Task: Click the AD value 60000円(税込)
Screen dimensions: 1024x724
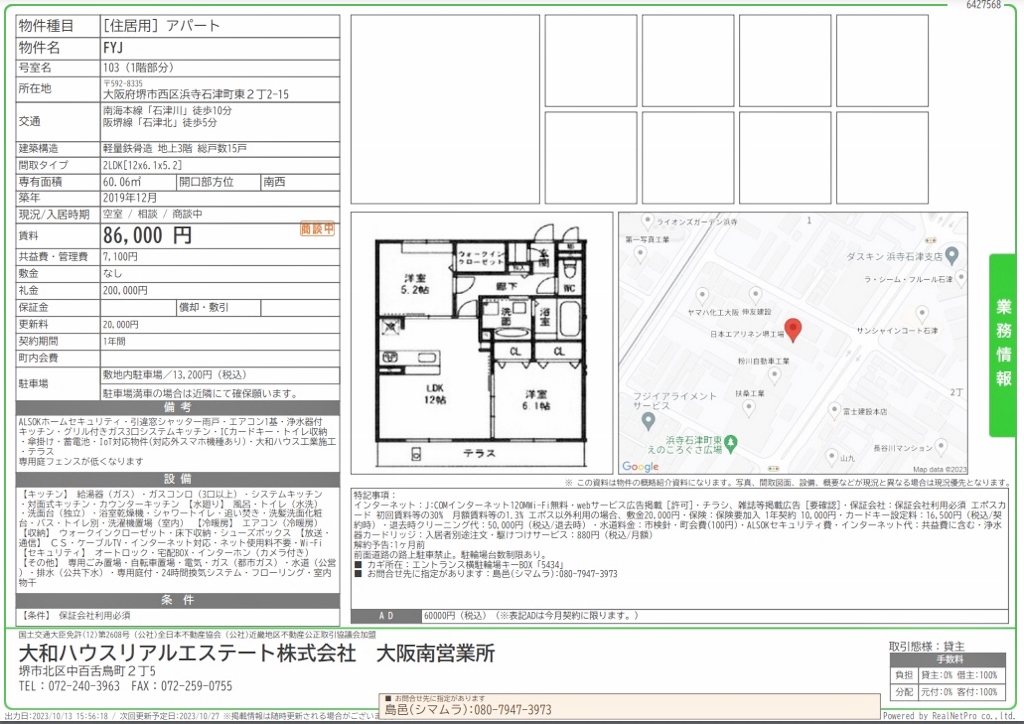Action: pyautogui.click(x=455, y=615)
